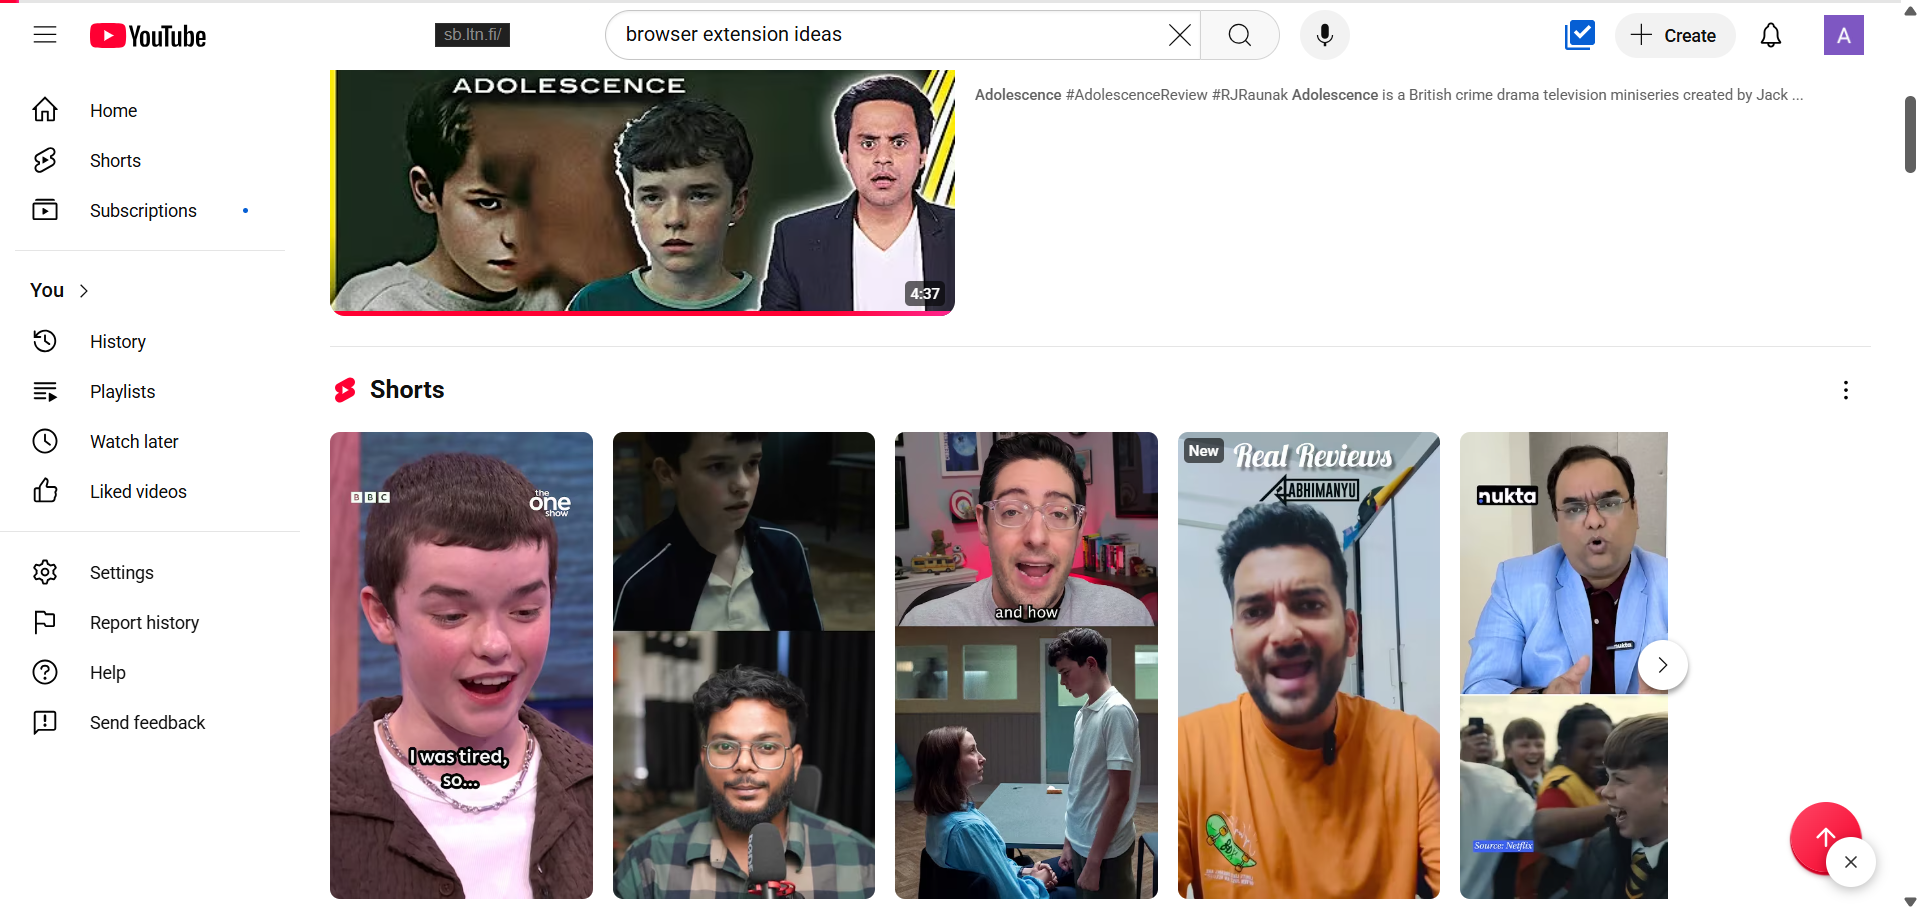Open Help link
This screenshot has height=912, width=1920.
[150, 672]
